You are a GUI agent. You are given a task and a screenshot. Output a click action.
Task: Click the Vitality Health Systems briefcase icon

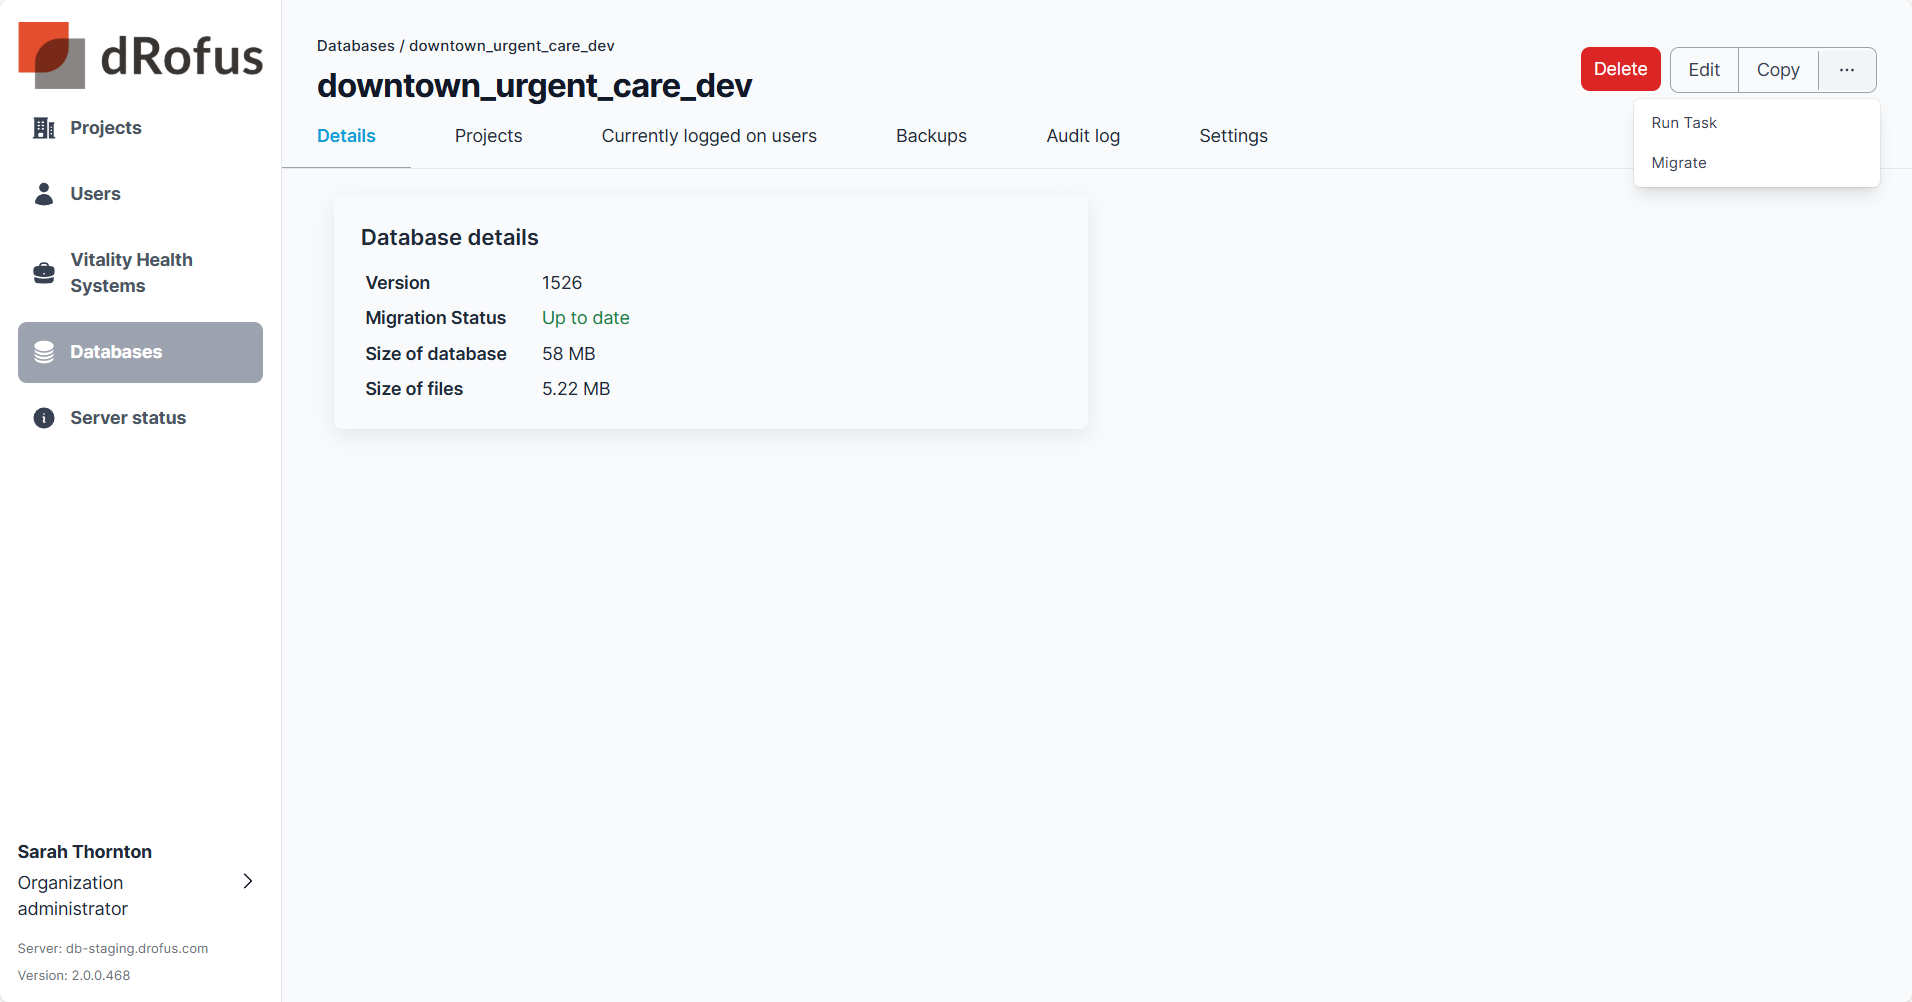(44, 273)
